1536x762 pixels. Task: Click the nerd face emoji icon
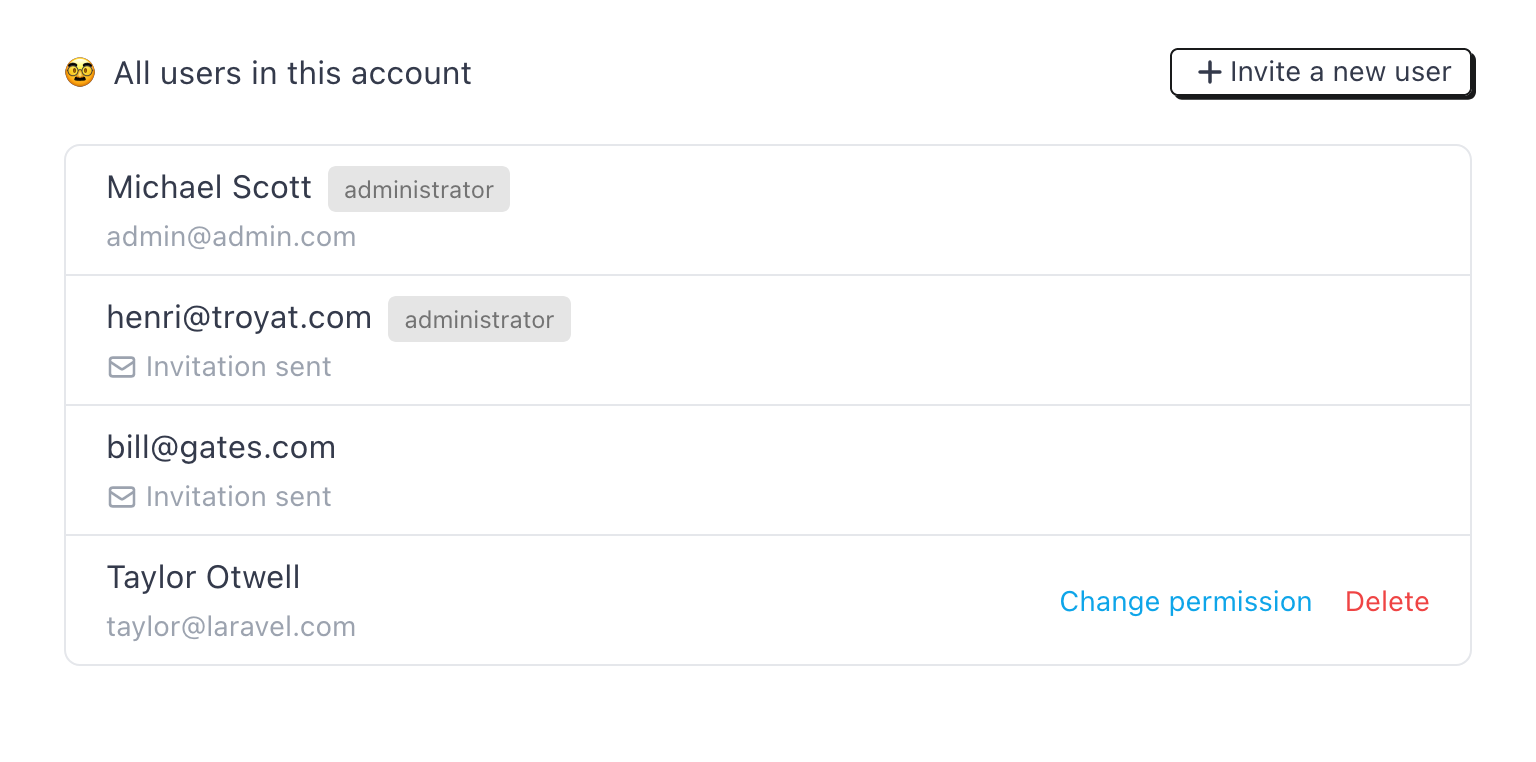click(x=80, y=73)
